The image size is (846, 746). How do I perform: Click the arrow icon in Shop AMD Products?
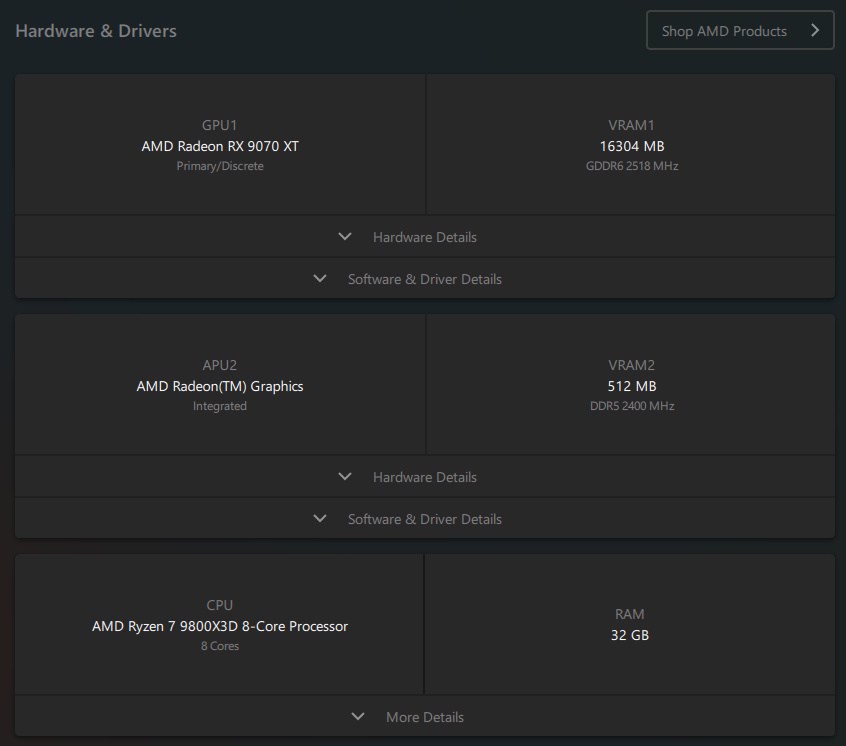pos(815,30)
